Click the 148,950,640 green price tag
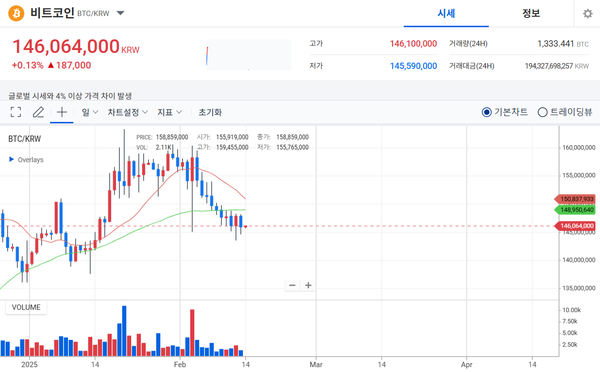Image resolution: width=600 pixels, height=372 pixels. point(575,210)
